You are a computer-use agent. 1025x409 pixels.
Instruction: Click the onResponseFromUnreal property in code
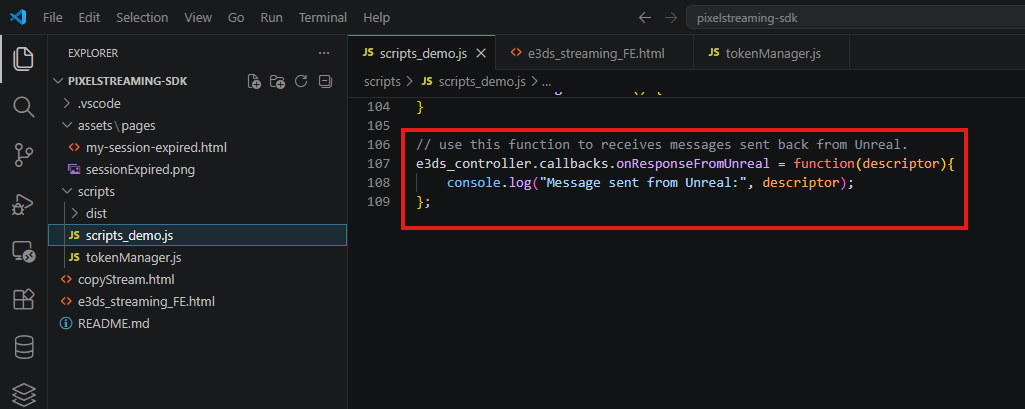(692, 164)
